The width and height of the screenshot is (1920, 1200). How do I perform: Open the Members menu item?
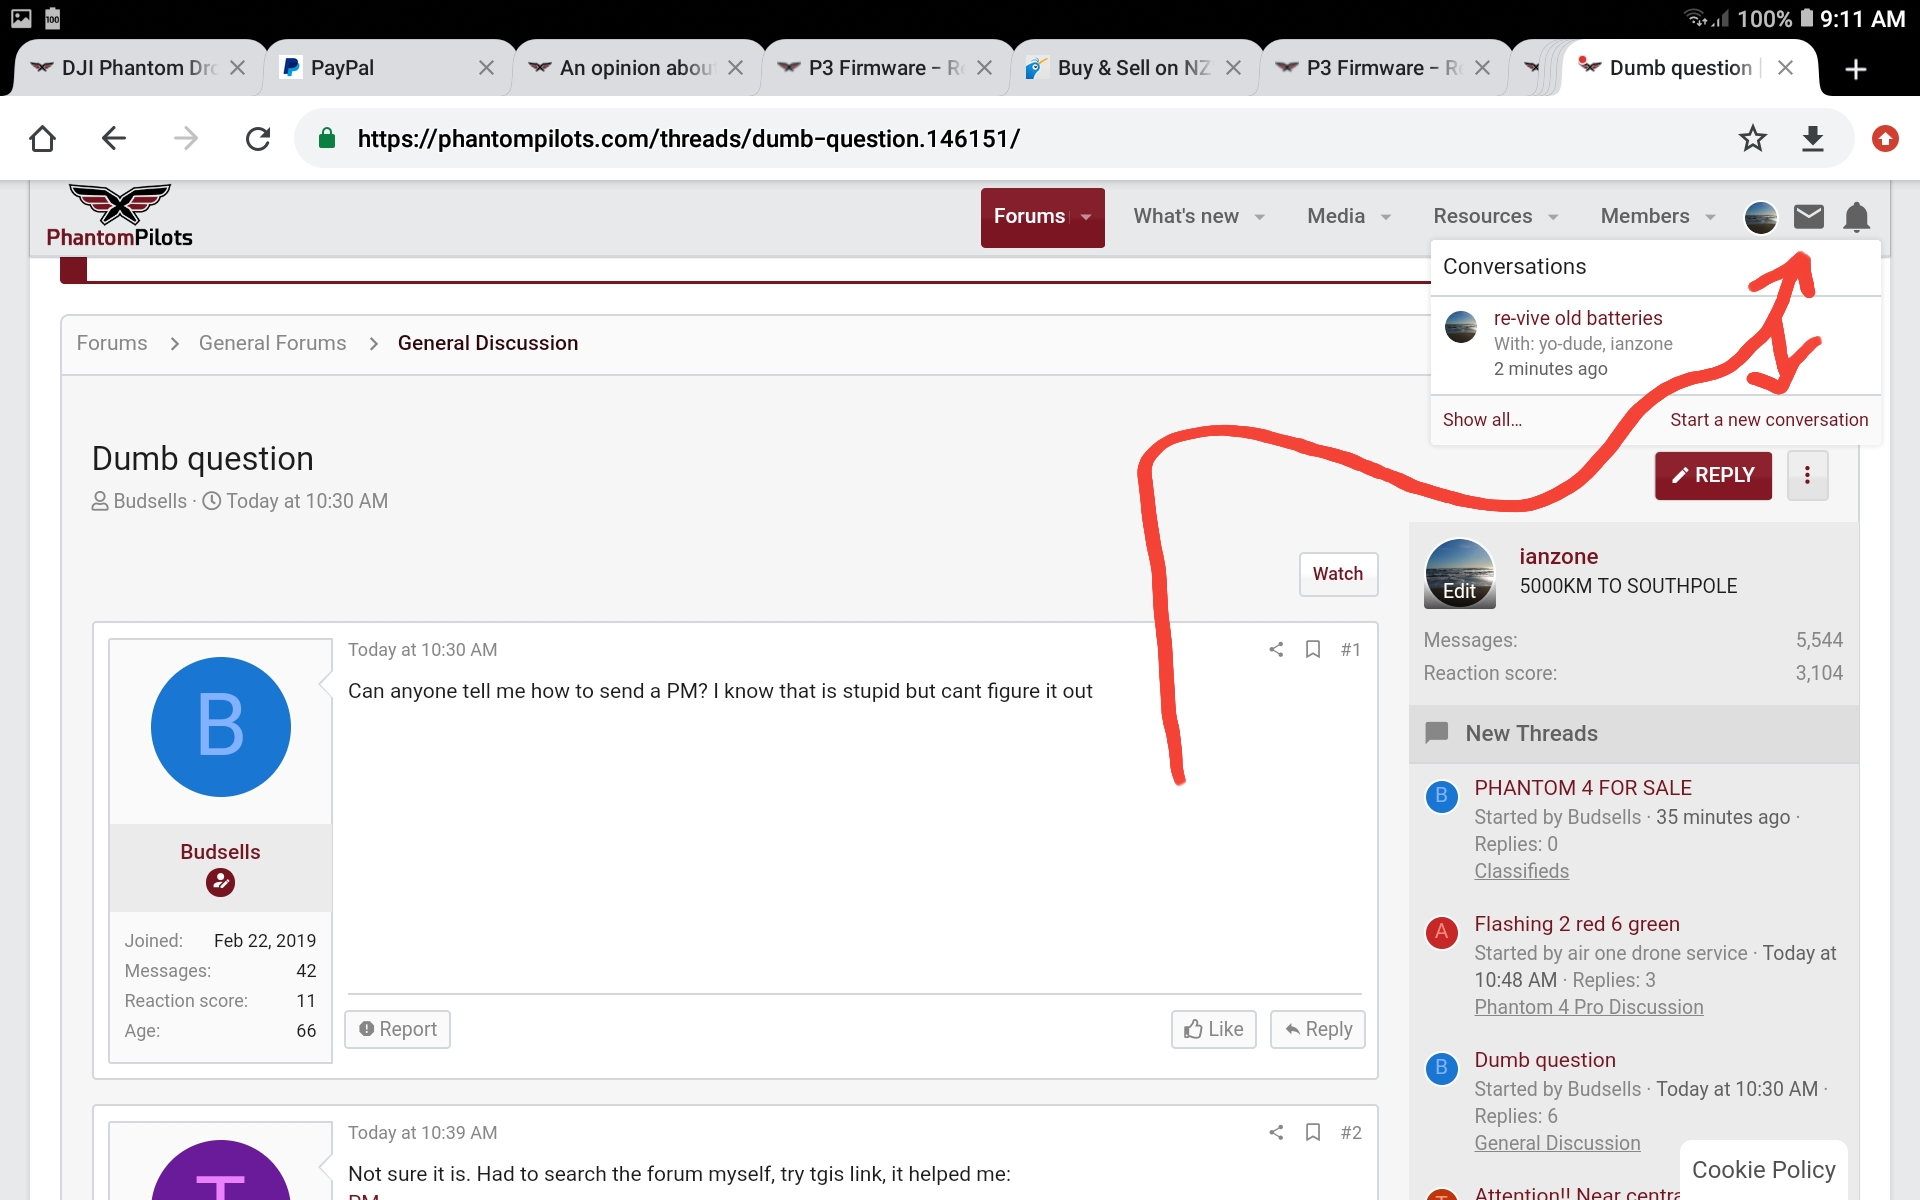point(1645,216)
